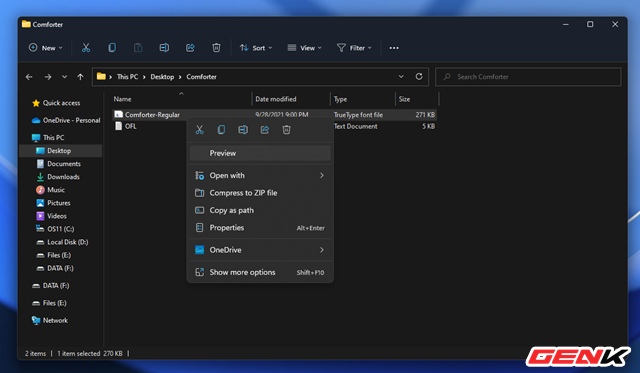640x373 pixels.
Task: Click the Copy icon in the toolbar
Action: 112,48
